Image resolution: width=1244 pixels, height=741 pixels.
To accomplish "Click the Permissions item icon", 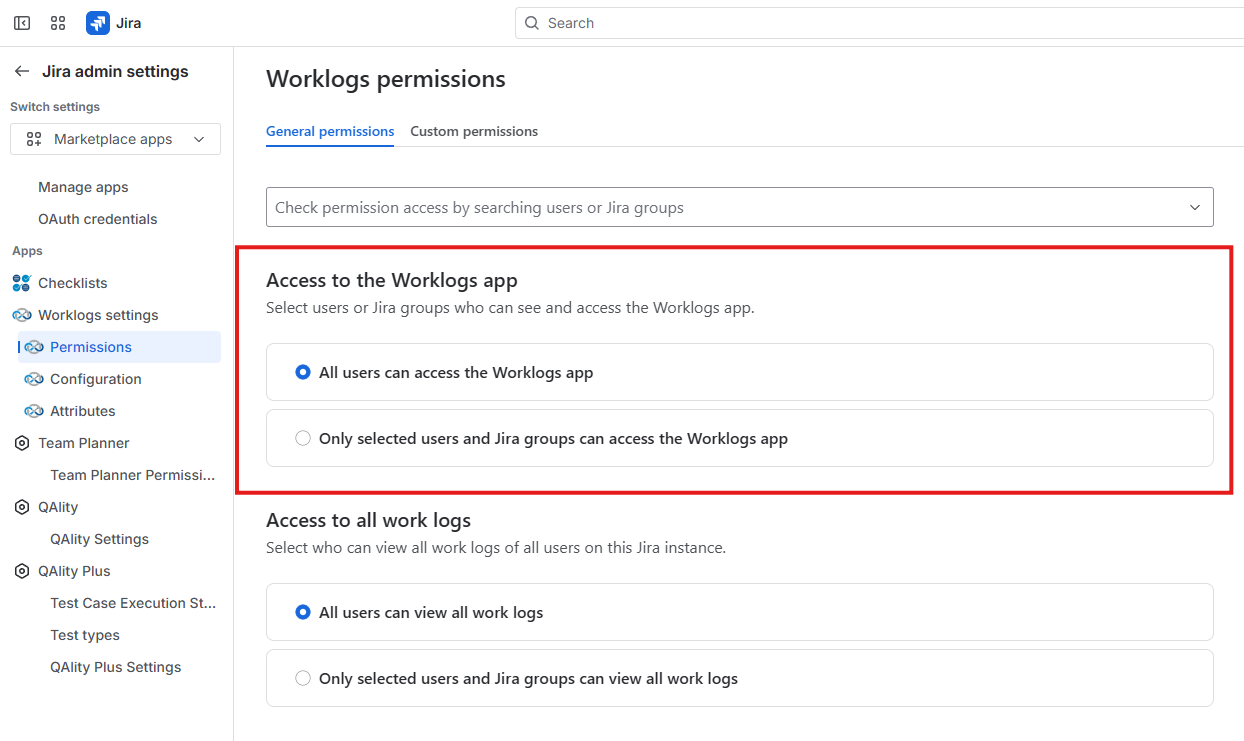I will pos(35,347).
